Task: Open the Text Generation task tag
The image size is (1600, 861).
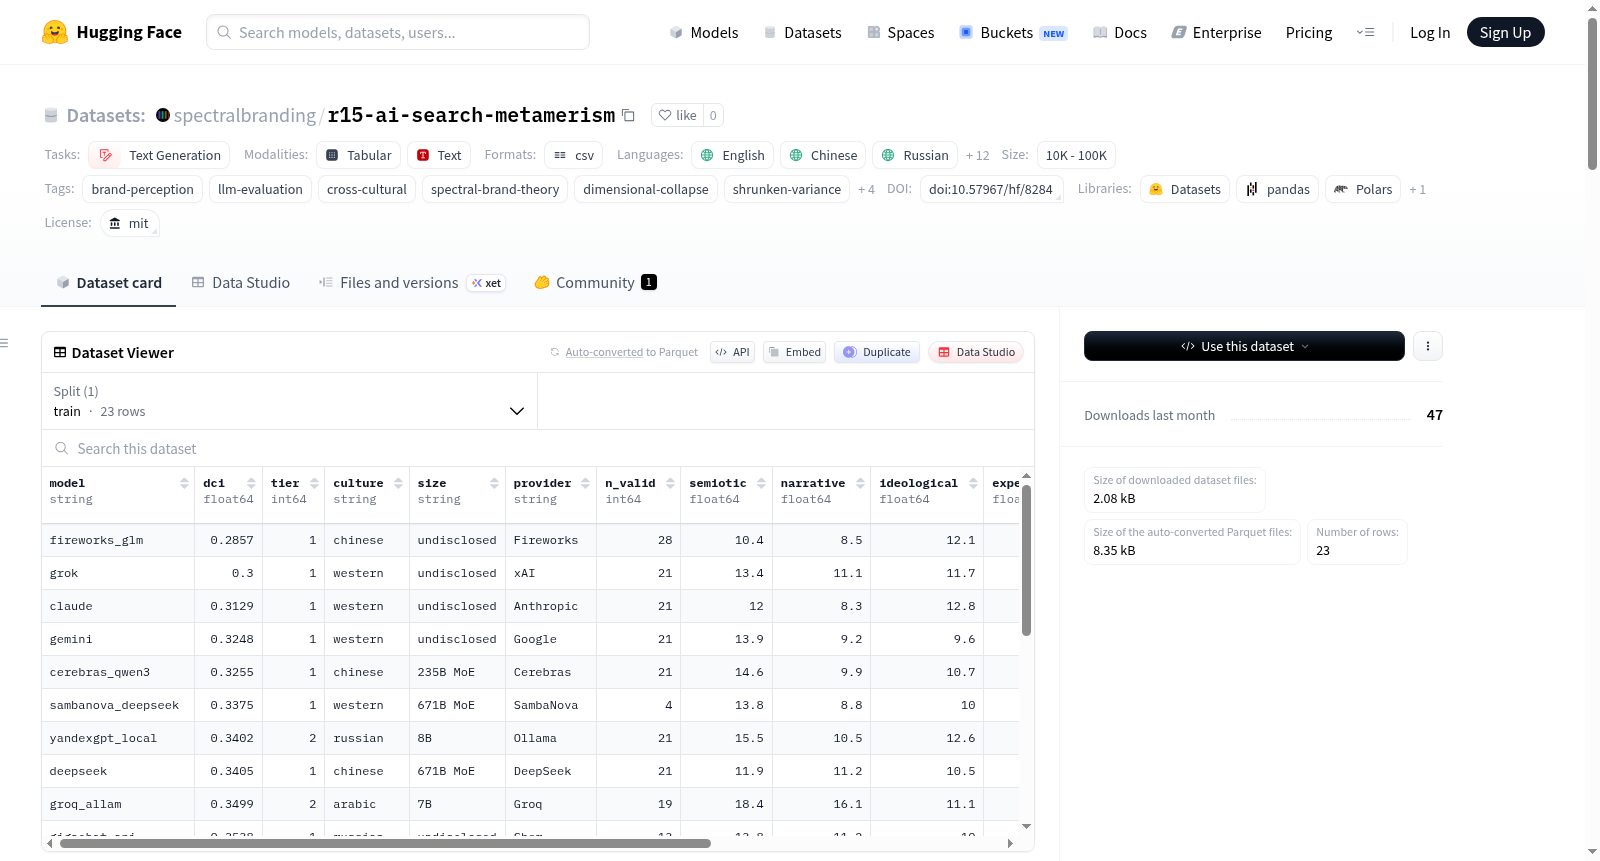Action: pyautogui.click(x=159, y=155)
